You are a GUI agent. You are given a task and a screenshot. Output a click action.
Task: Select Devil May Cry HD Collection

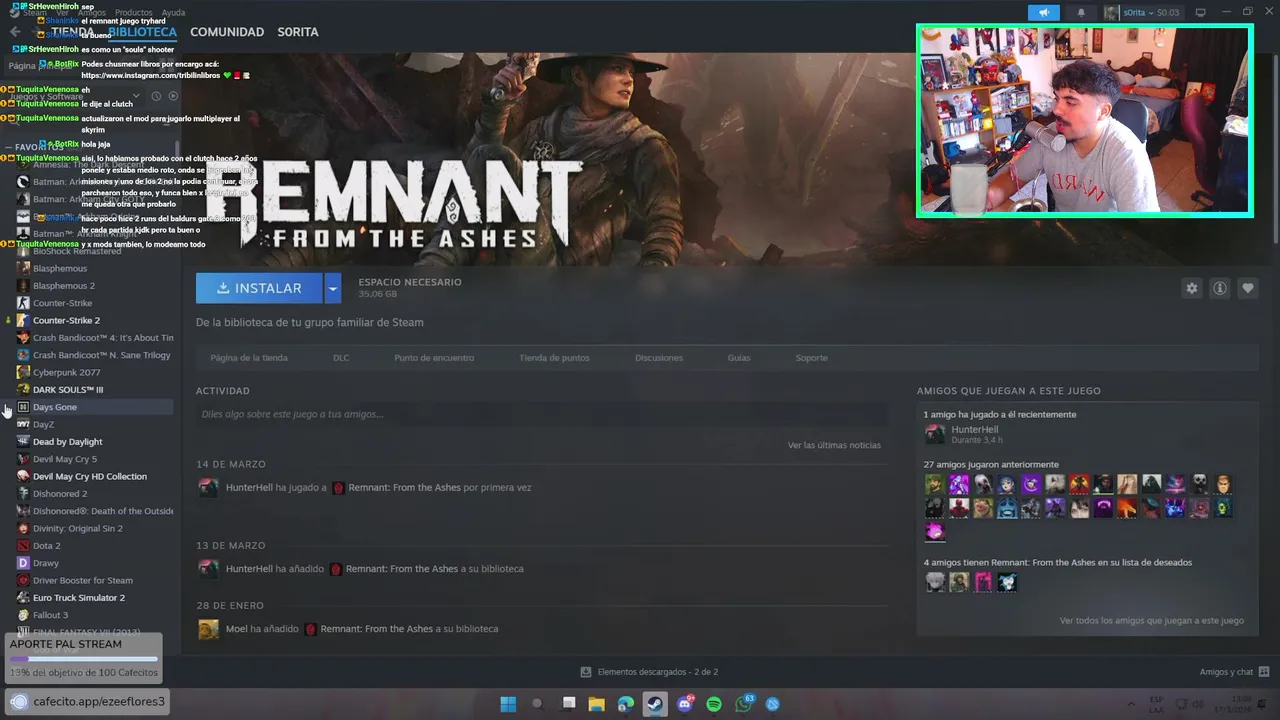click(94, 476)
